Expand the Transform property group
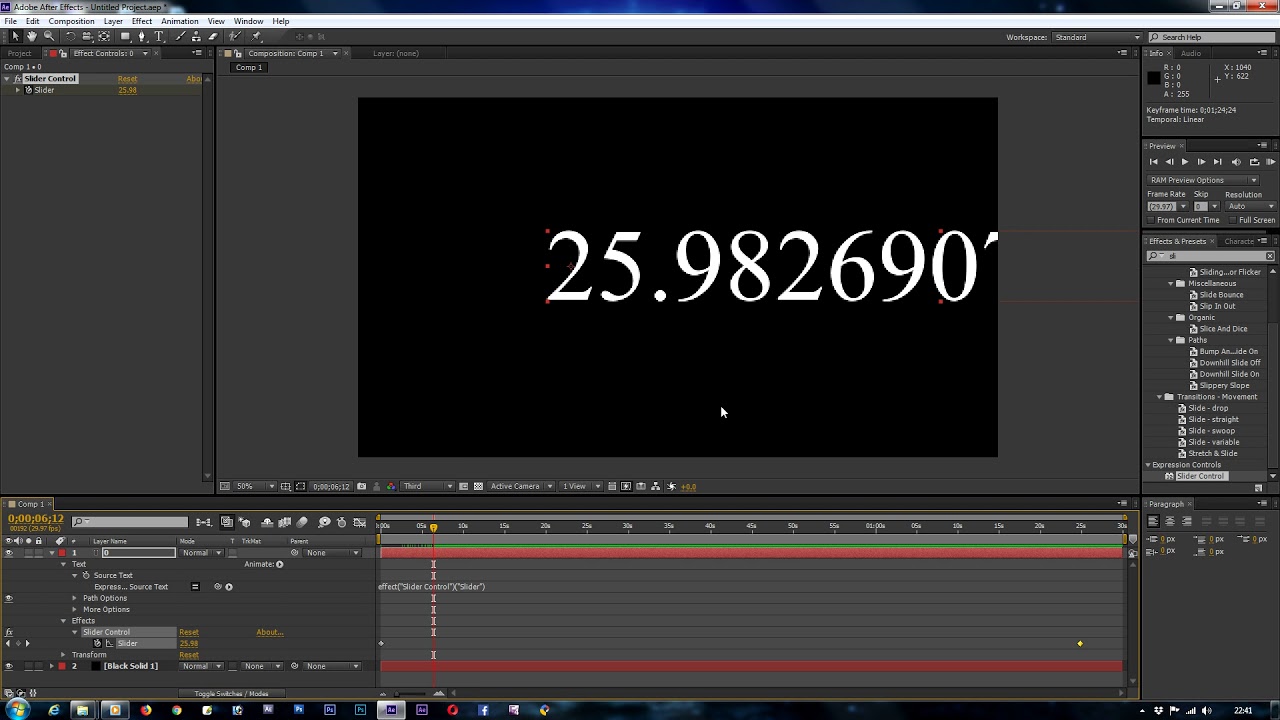The height and width of the screenshot is (720, 1280). point(63,655)
